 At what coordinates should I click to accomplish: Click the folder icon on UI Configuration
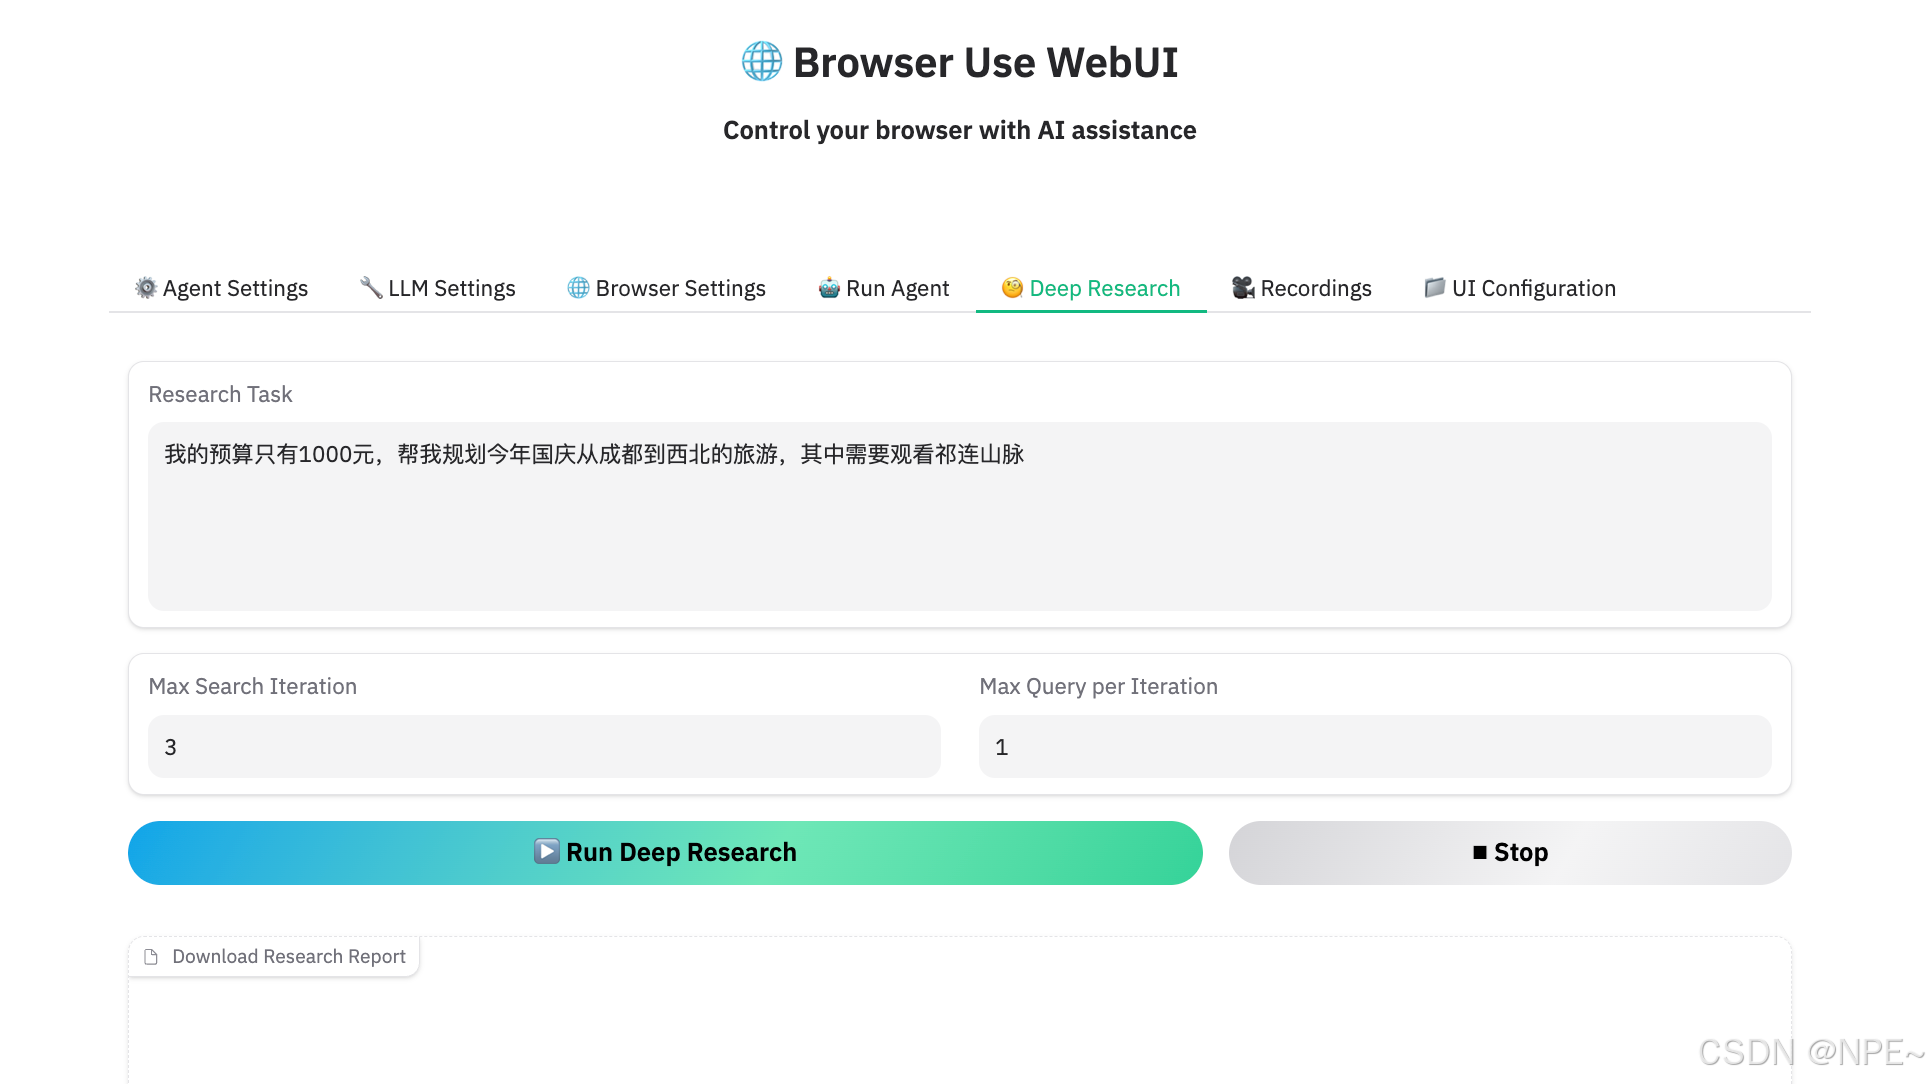click(x=1434, y=288)
